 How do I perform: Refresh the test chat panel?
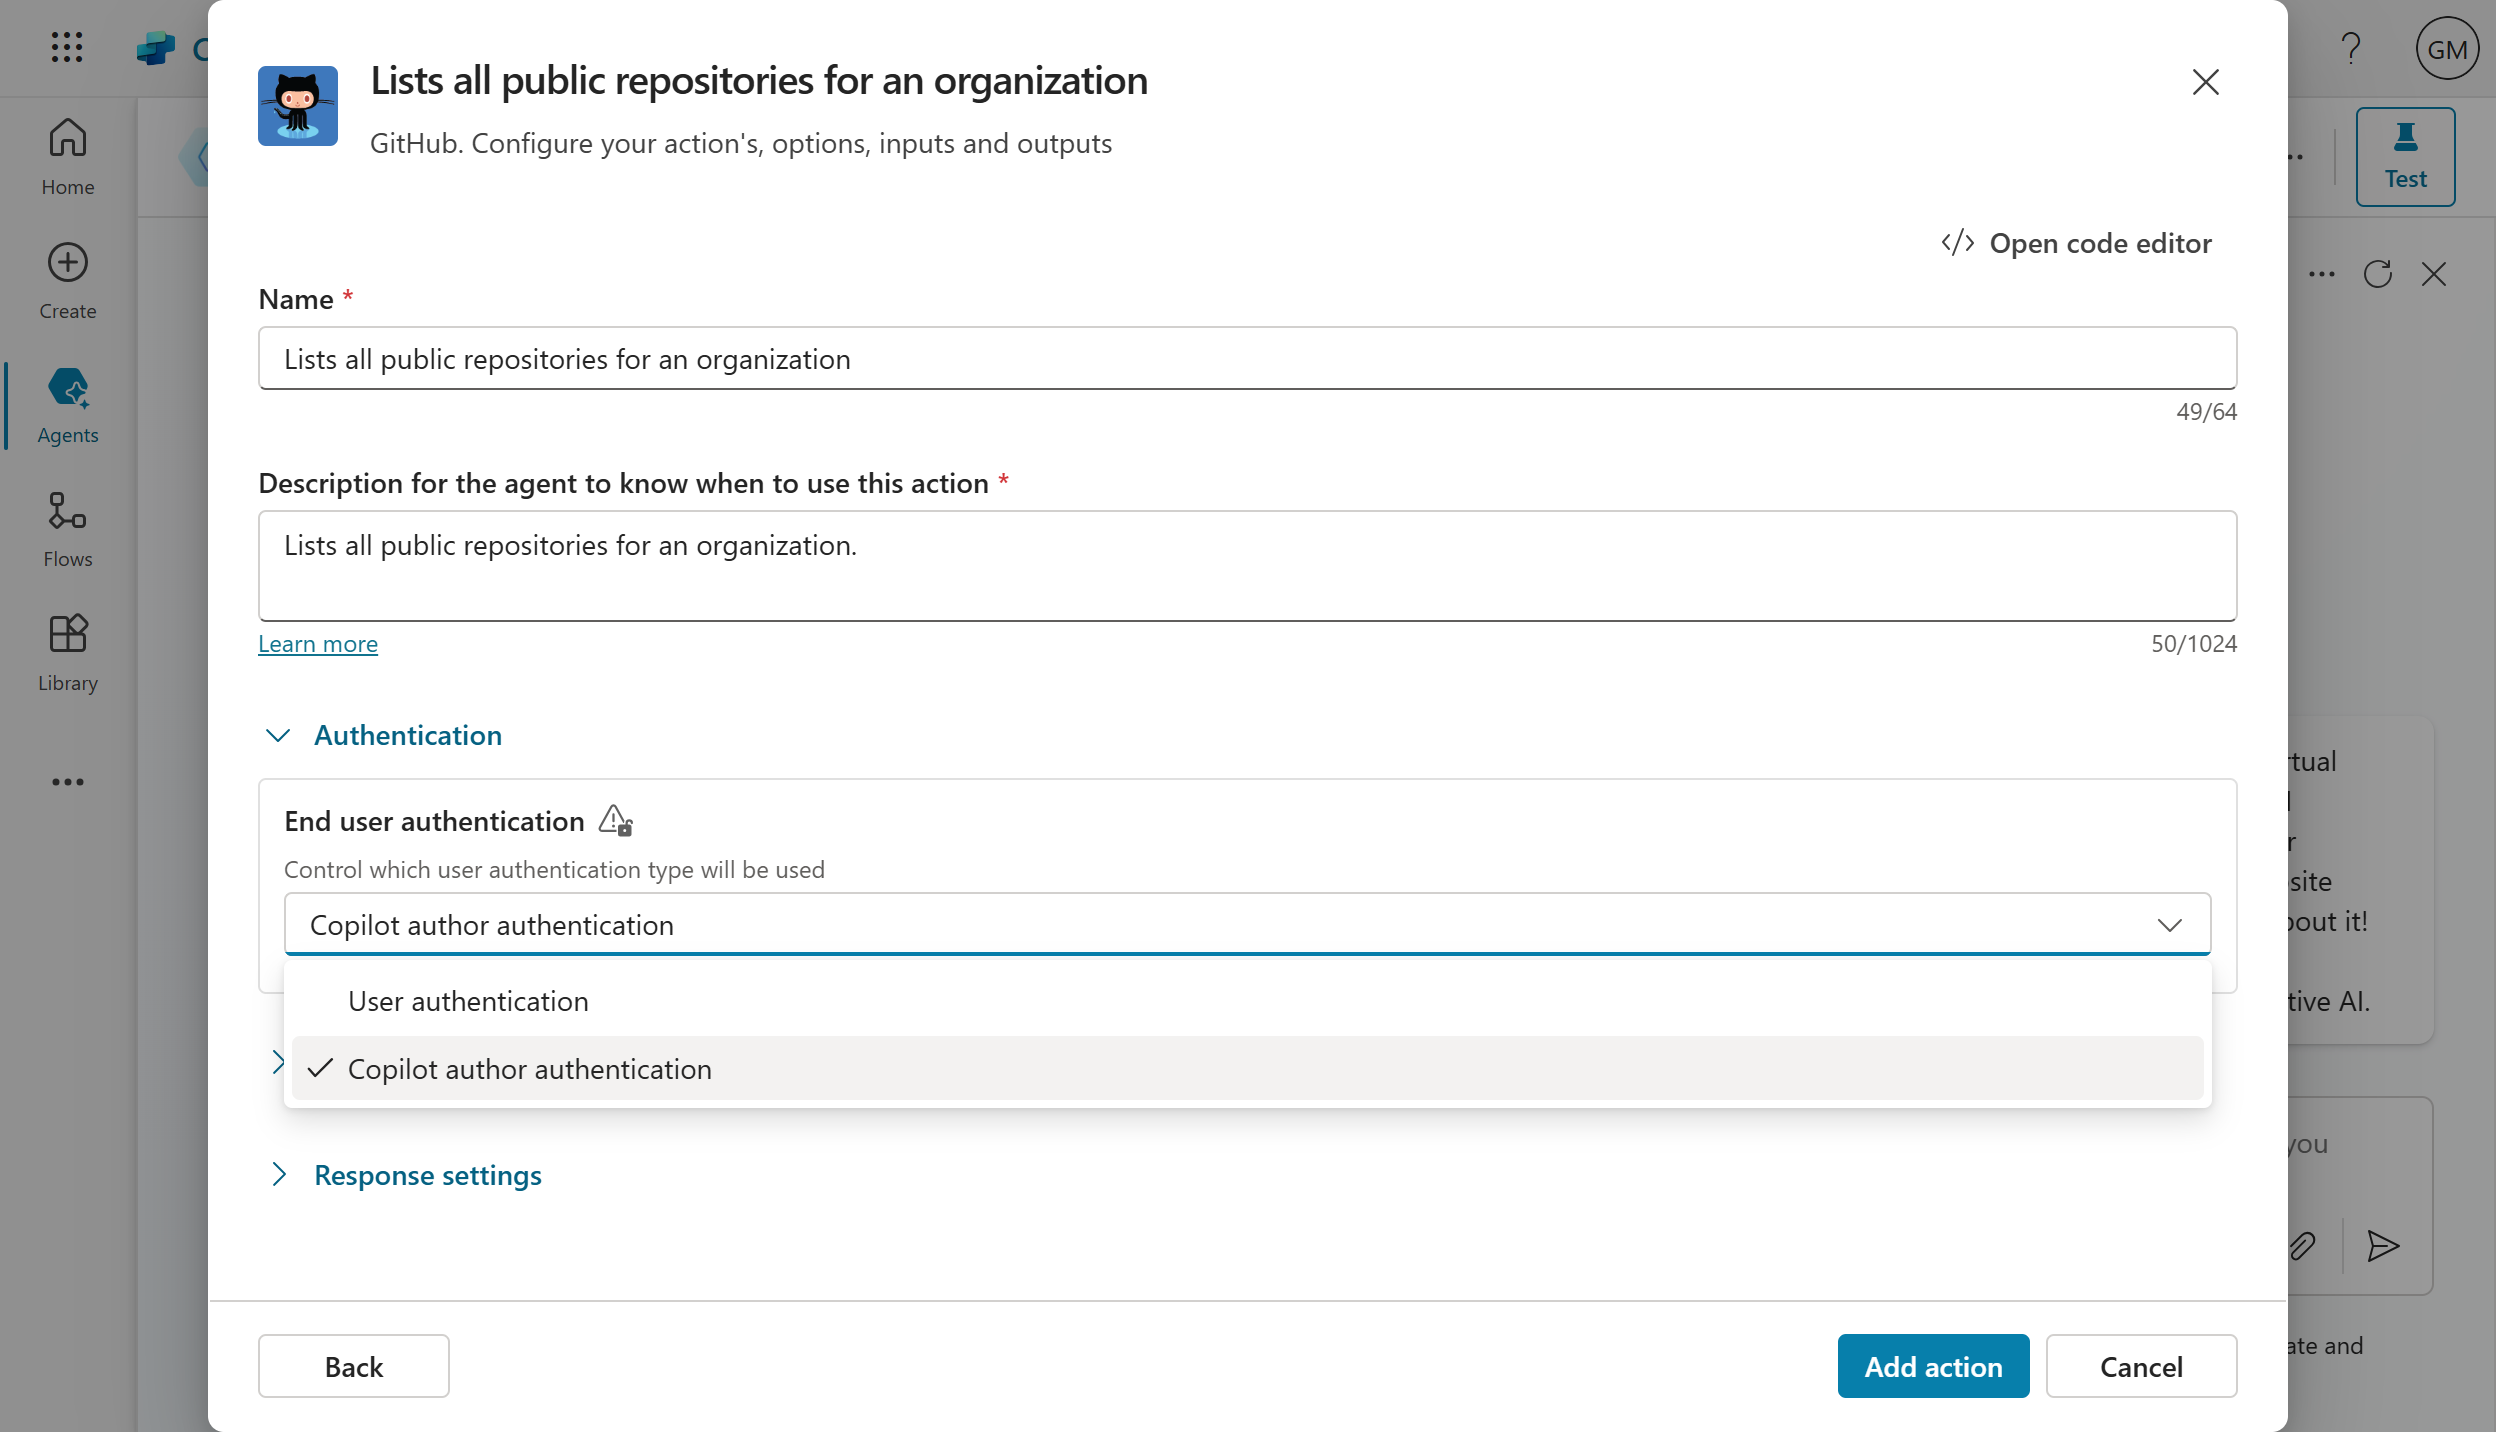click(x=2377, y=274)
